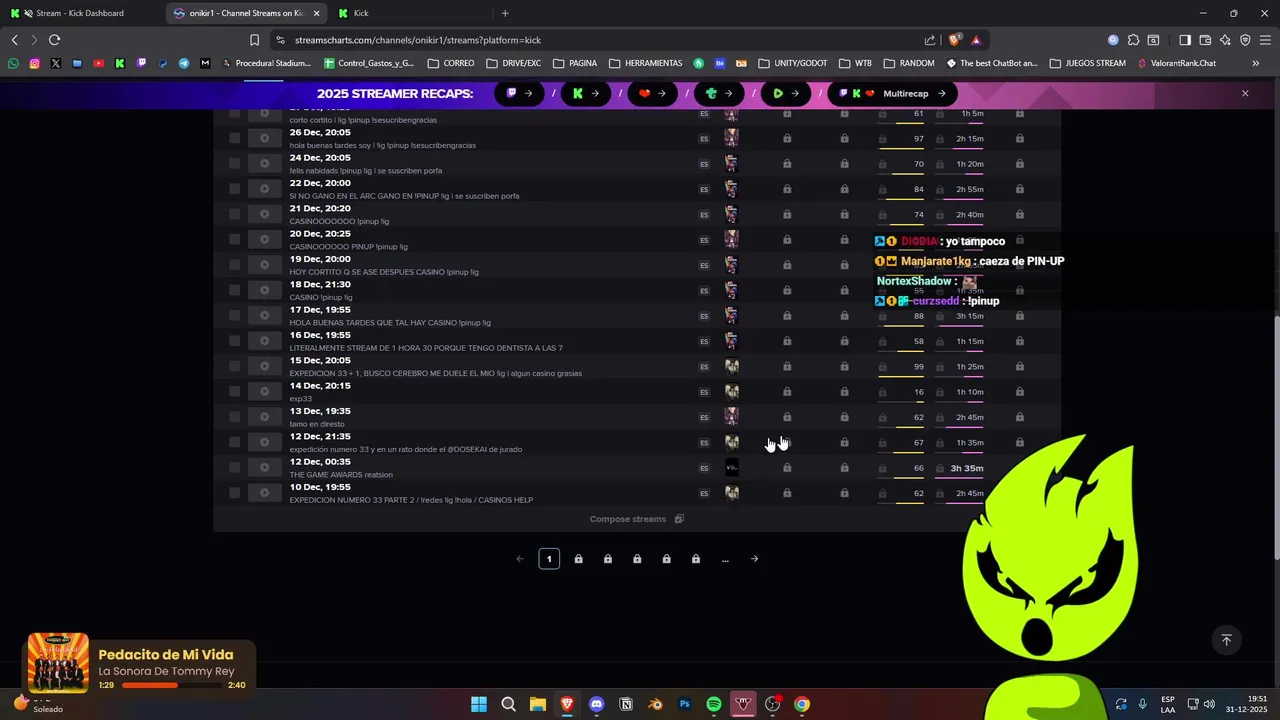The image size is (1280, 720).
Task: Check the 12 Dec, 00:35 stream row
Action: (235, 467)
